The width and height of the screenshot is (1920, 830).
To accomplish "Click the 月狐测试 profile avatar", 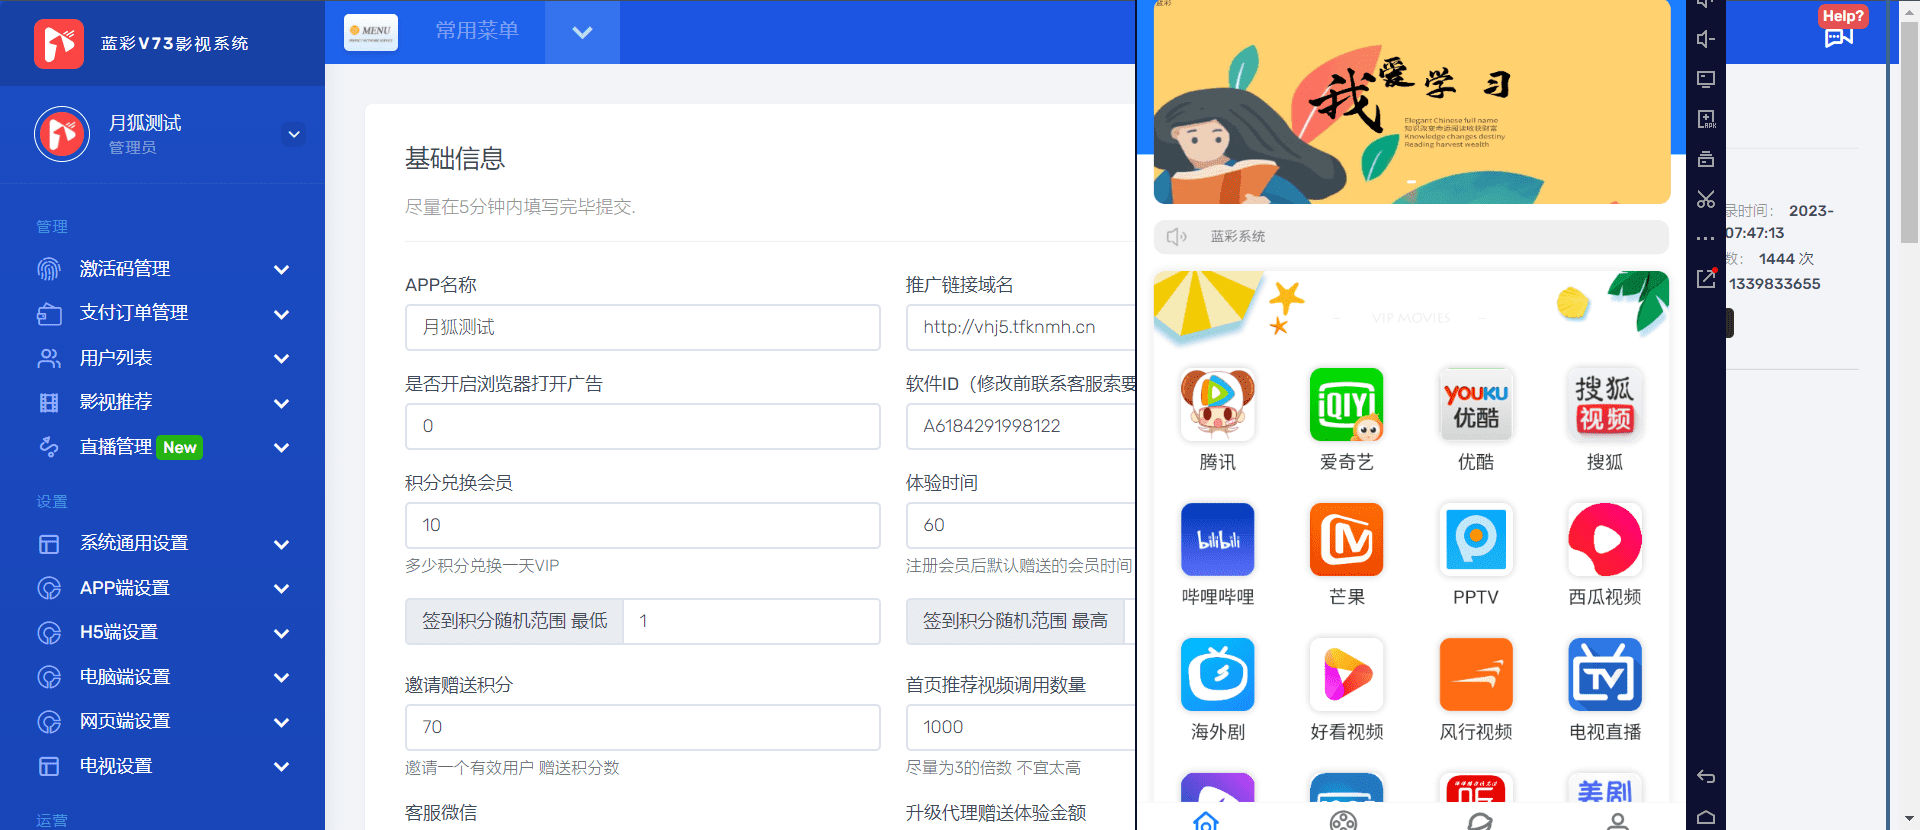I will 62,134.
